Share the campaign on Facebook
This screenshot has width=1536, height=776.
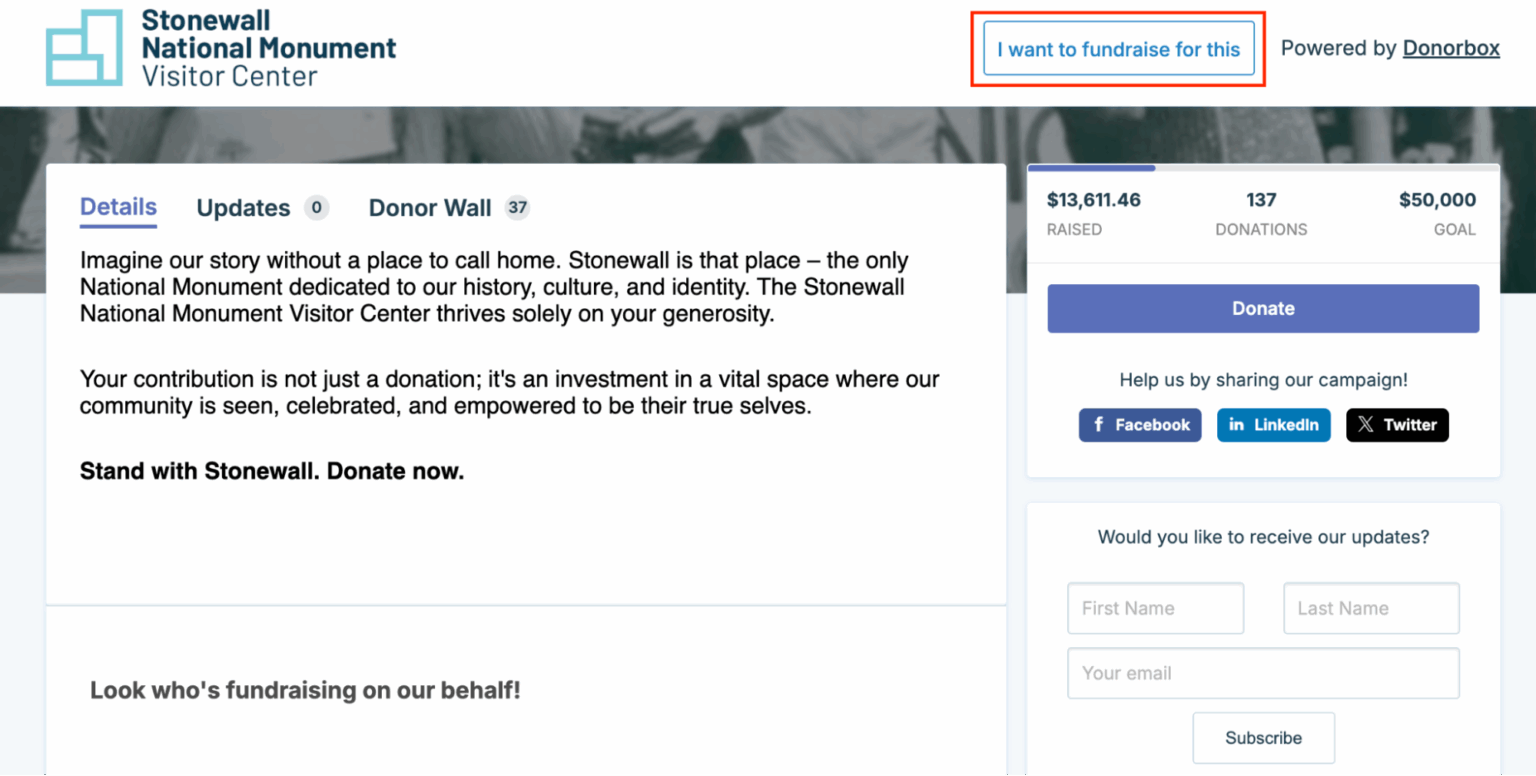pos(1140,425)
